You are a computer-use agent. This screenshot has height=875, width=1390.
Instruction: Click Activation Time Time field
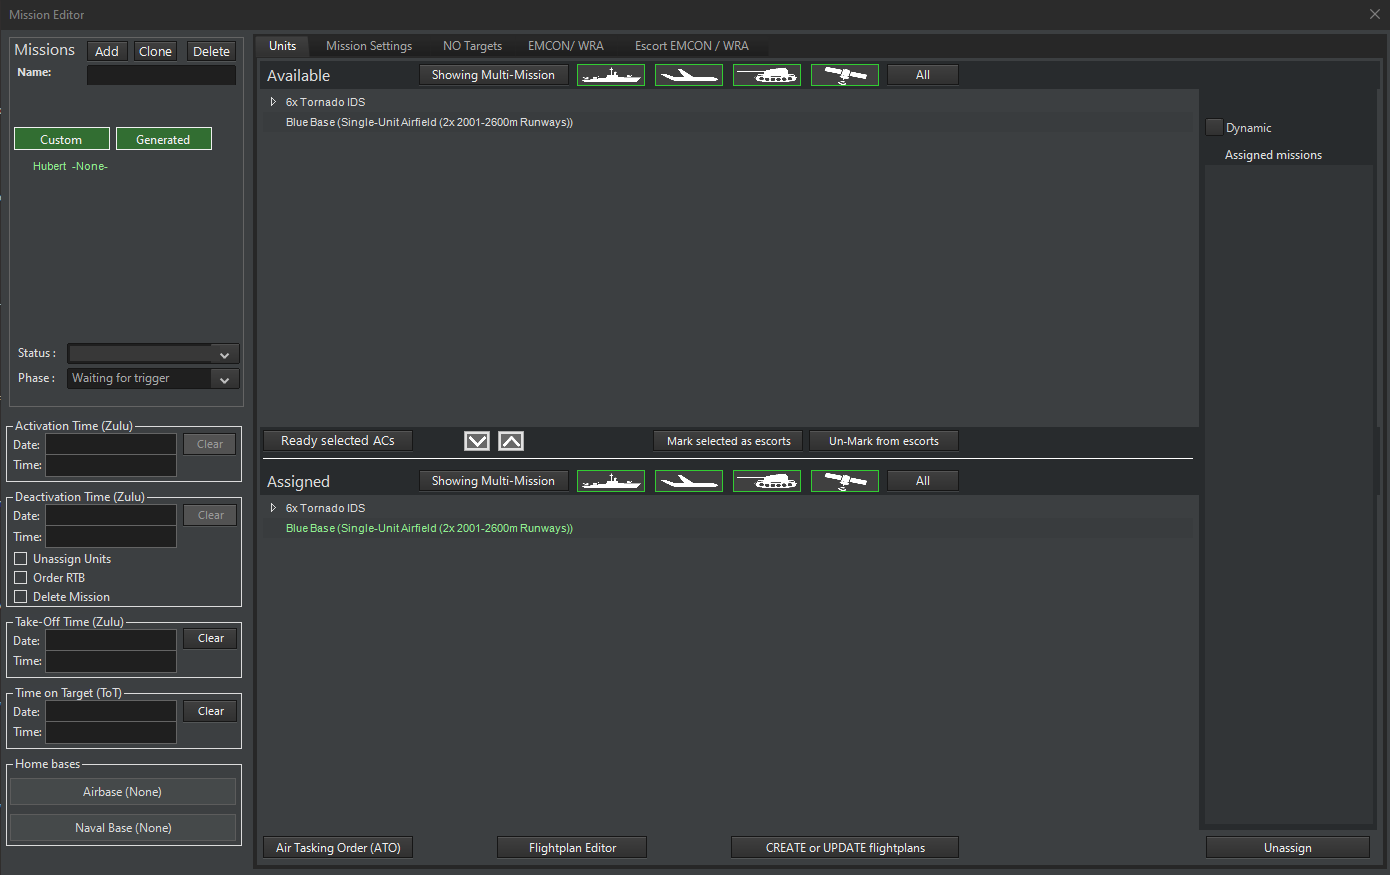111,465
